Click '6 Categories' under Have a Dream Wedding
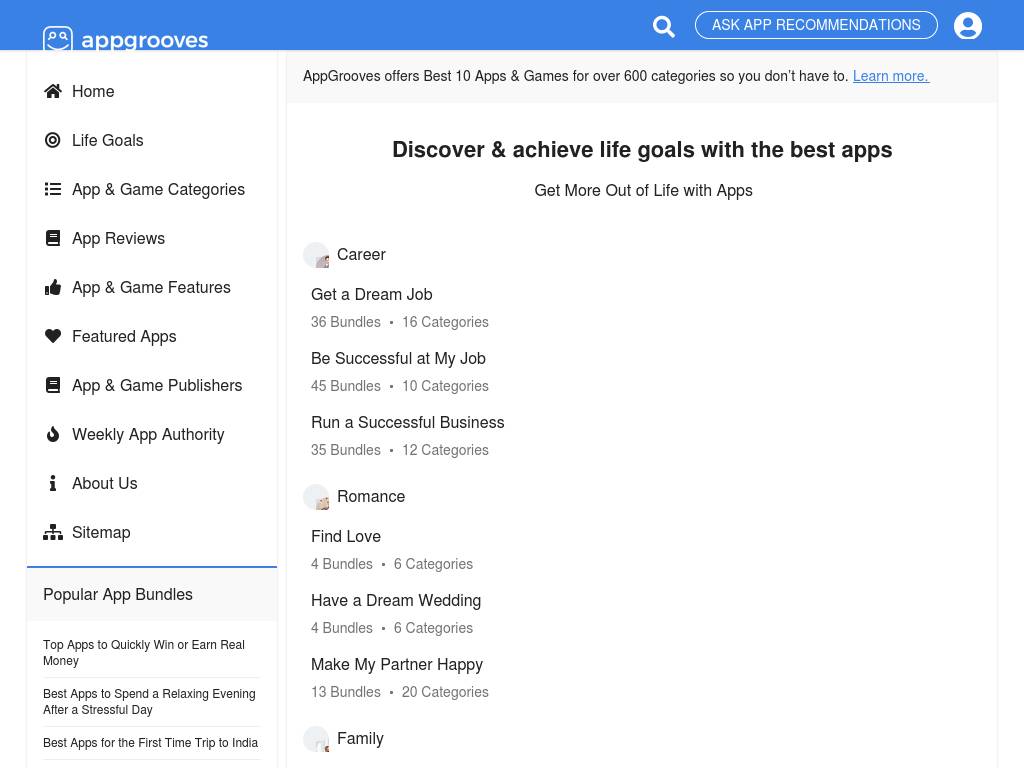The image size is (1024, 768). click(433, 628)
